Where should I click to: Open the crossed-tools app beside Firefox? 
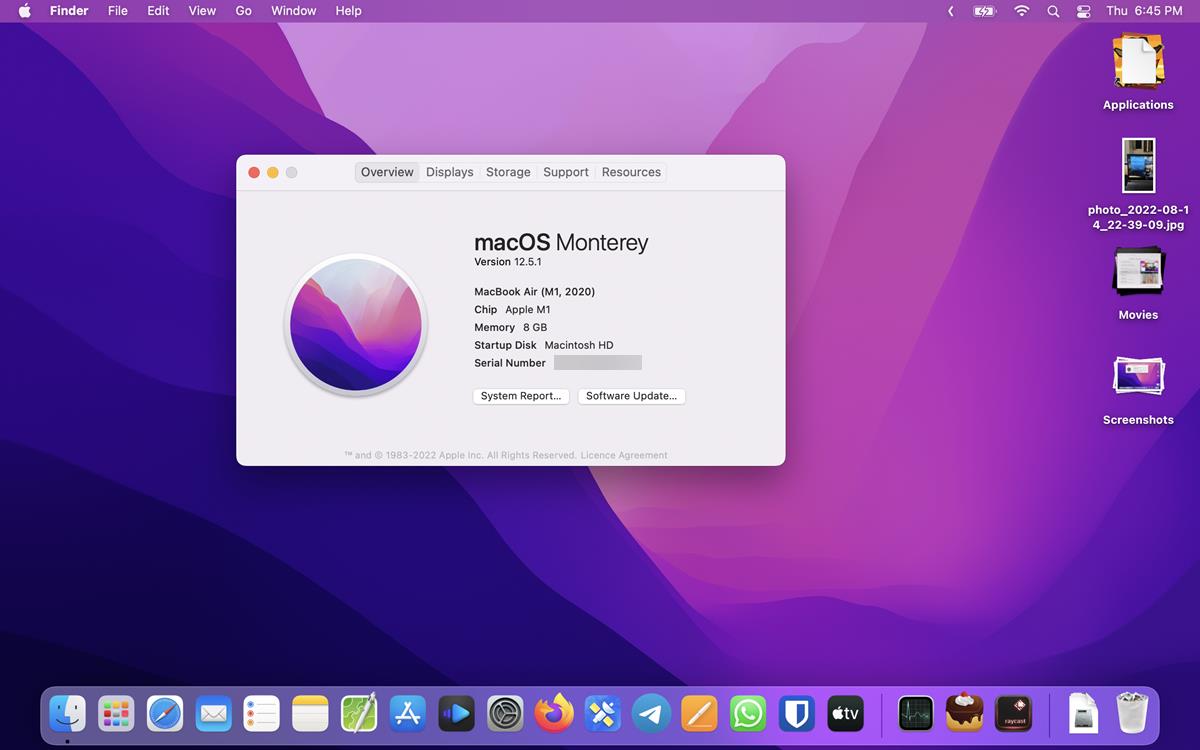click(603, 713)
